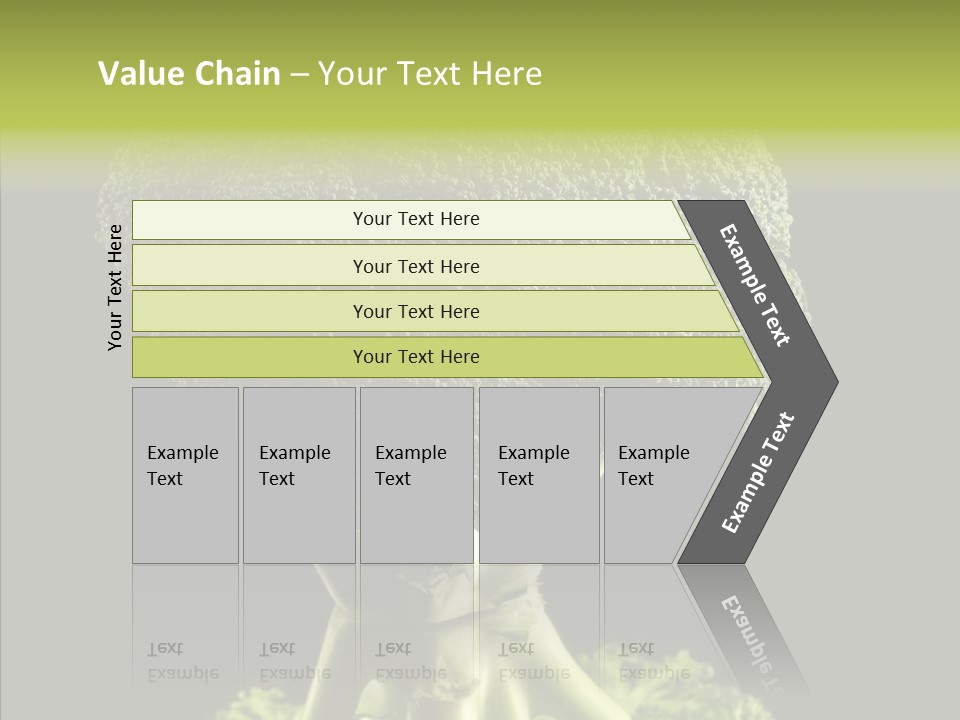The image size is (960, 720).
Task: Select the third "Your Text Here" bar from top
Action: coord(415,311)
